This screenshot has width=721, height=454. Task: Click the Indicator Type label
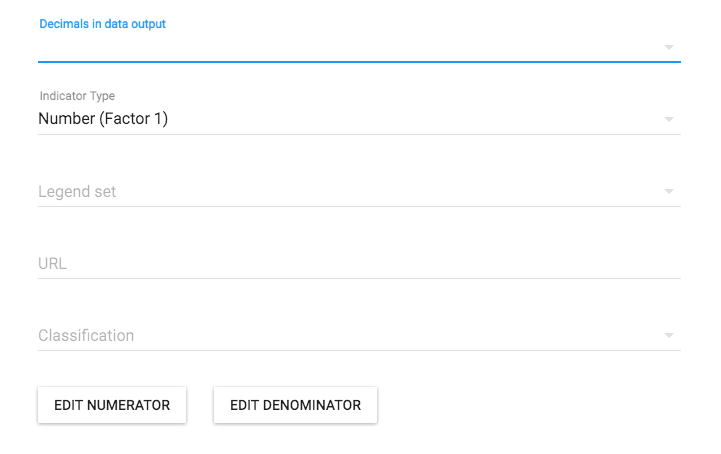pos(77,96)
